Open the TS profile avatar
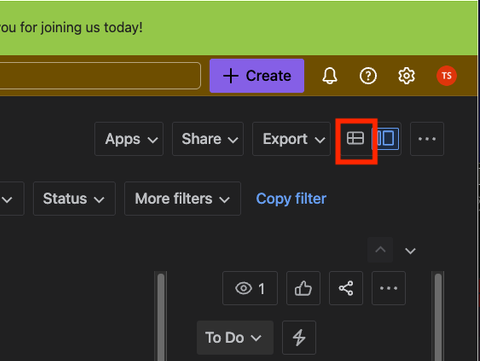480x361 pixels. click(446, 76)
